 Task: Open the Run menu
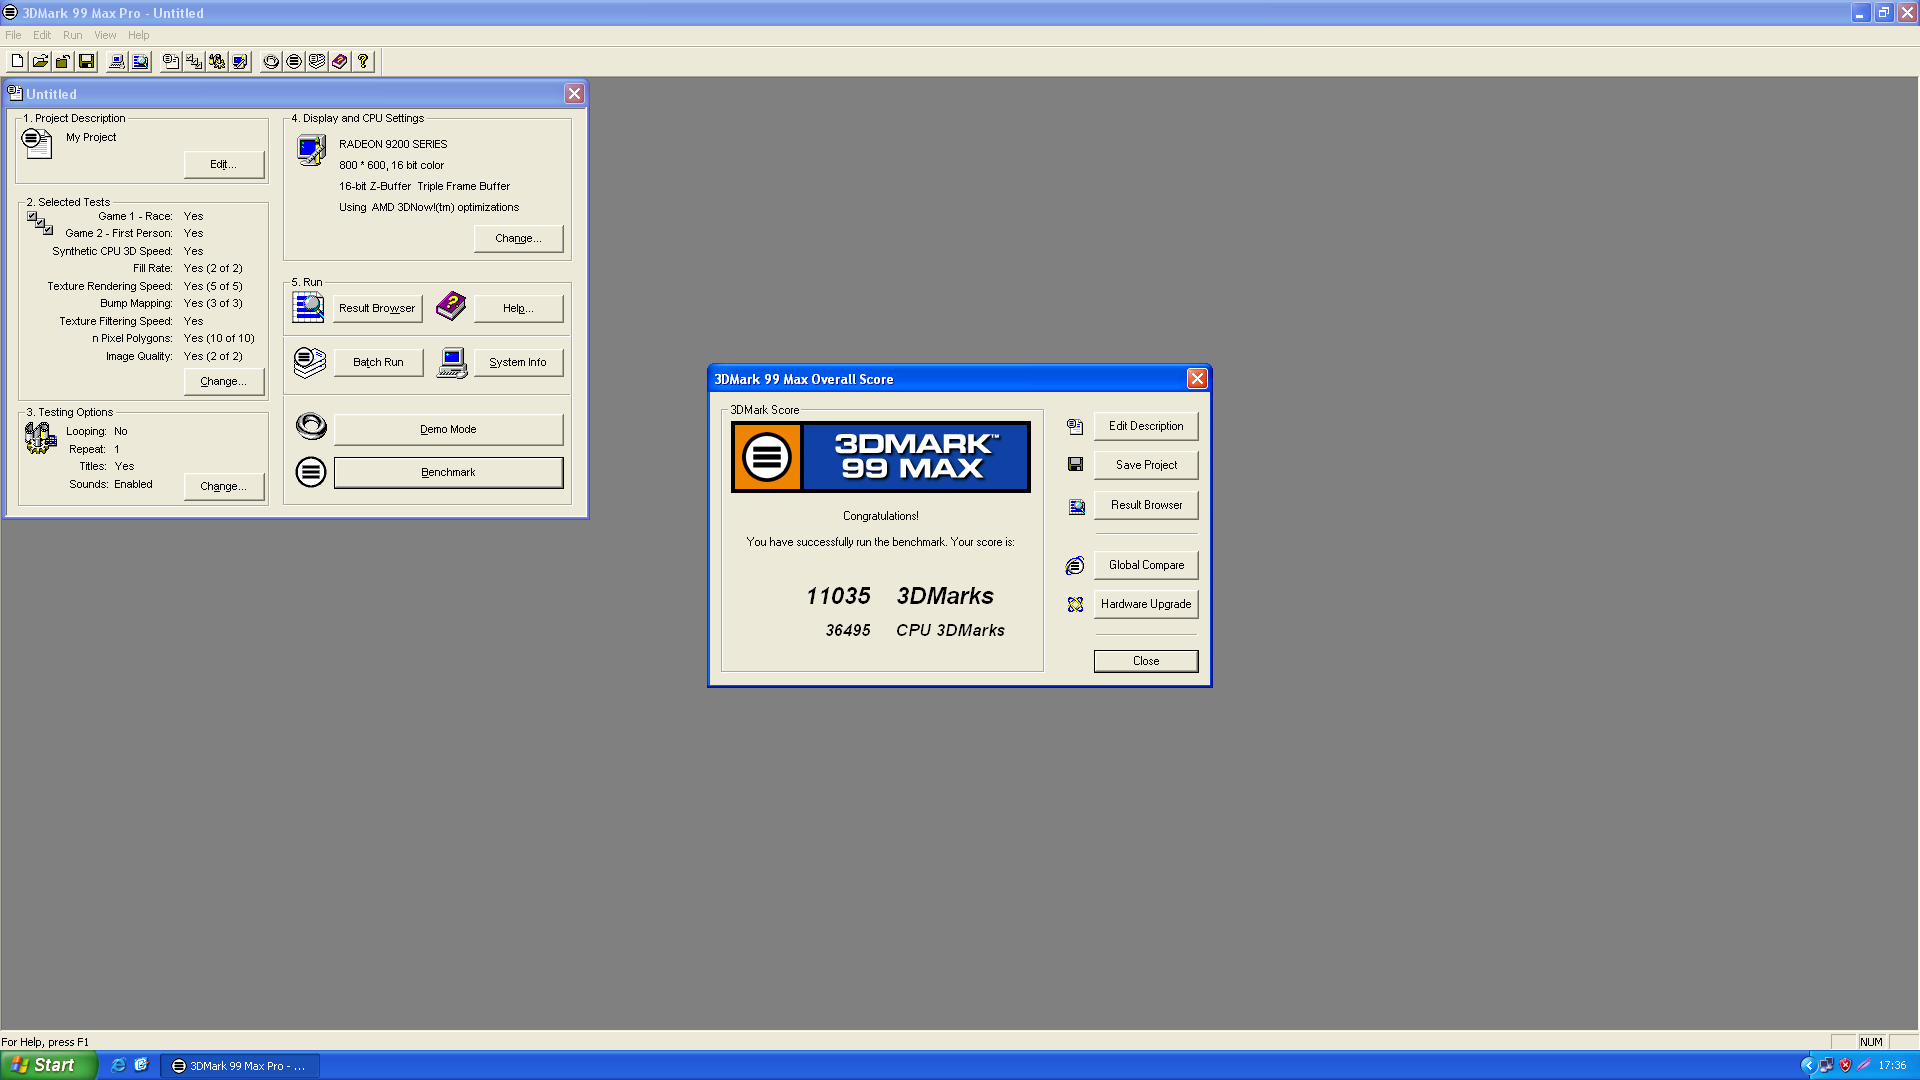pyautogui.click(x=73, y=35)
